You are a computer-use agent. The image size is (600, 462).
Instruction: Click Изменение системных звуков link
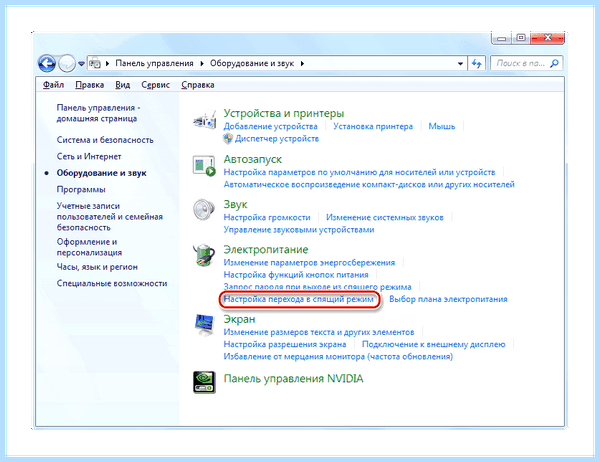(x=385, y=217)
